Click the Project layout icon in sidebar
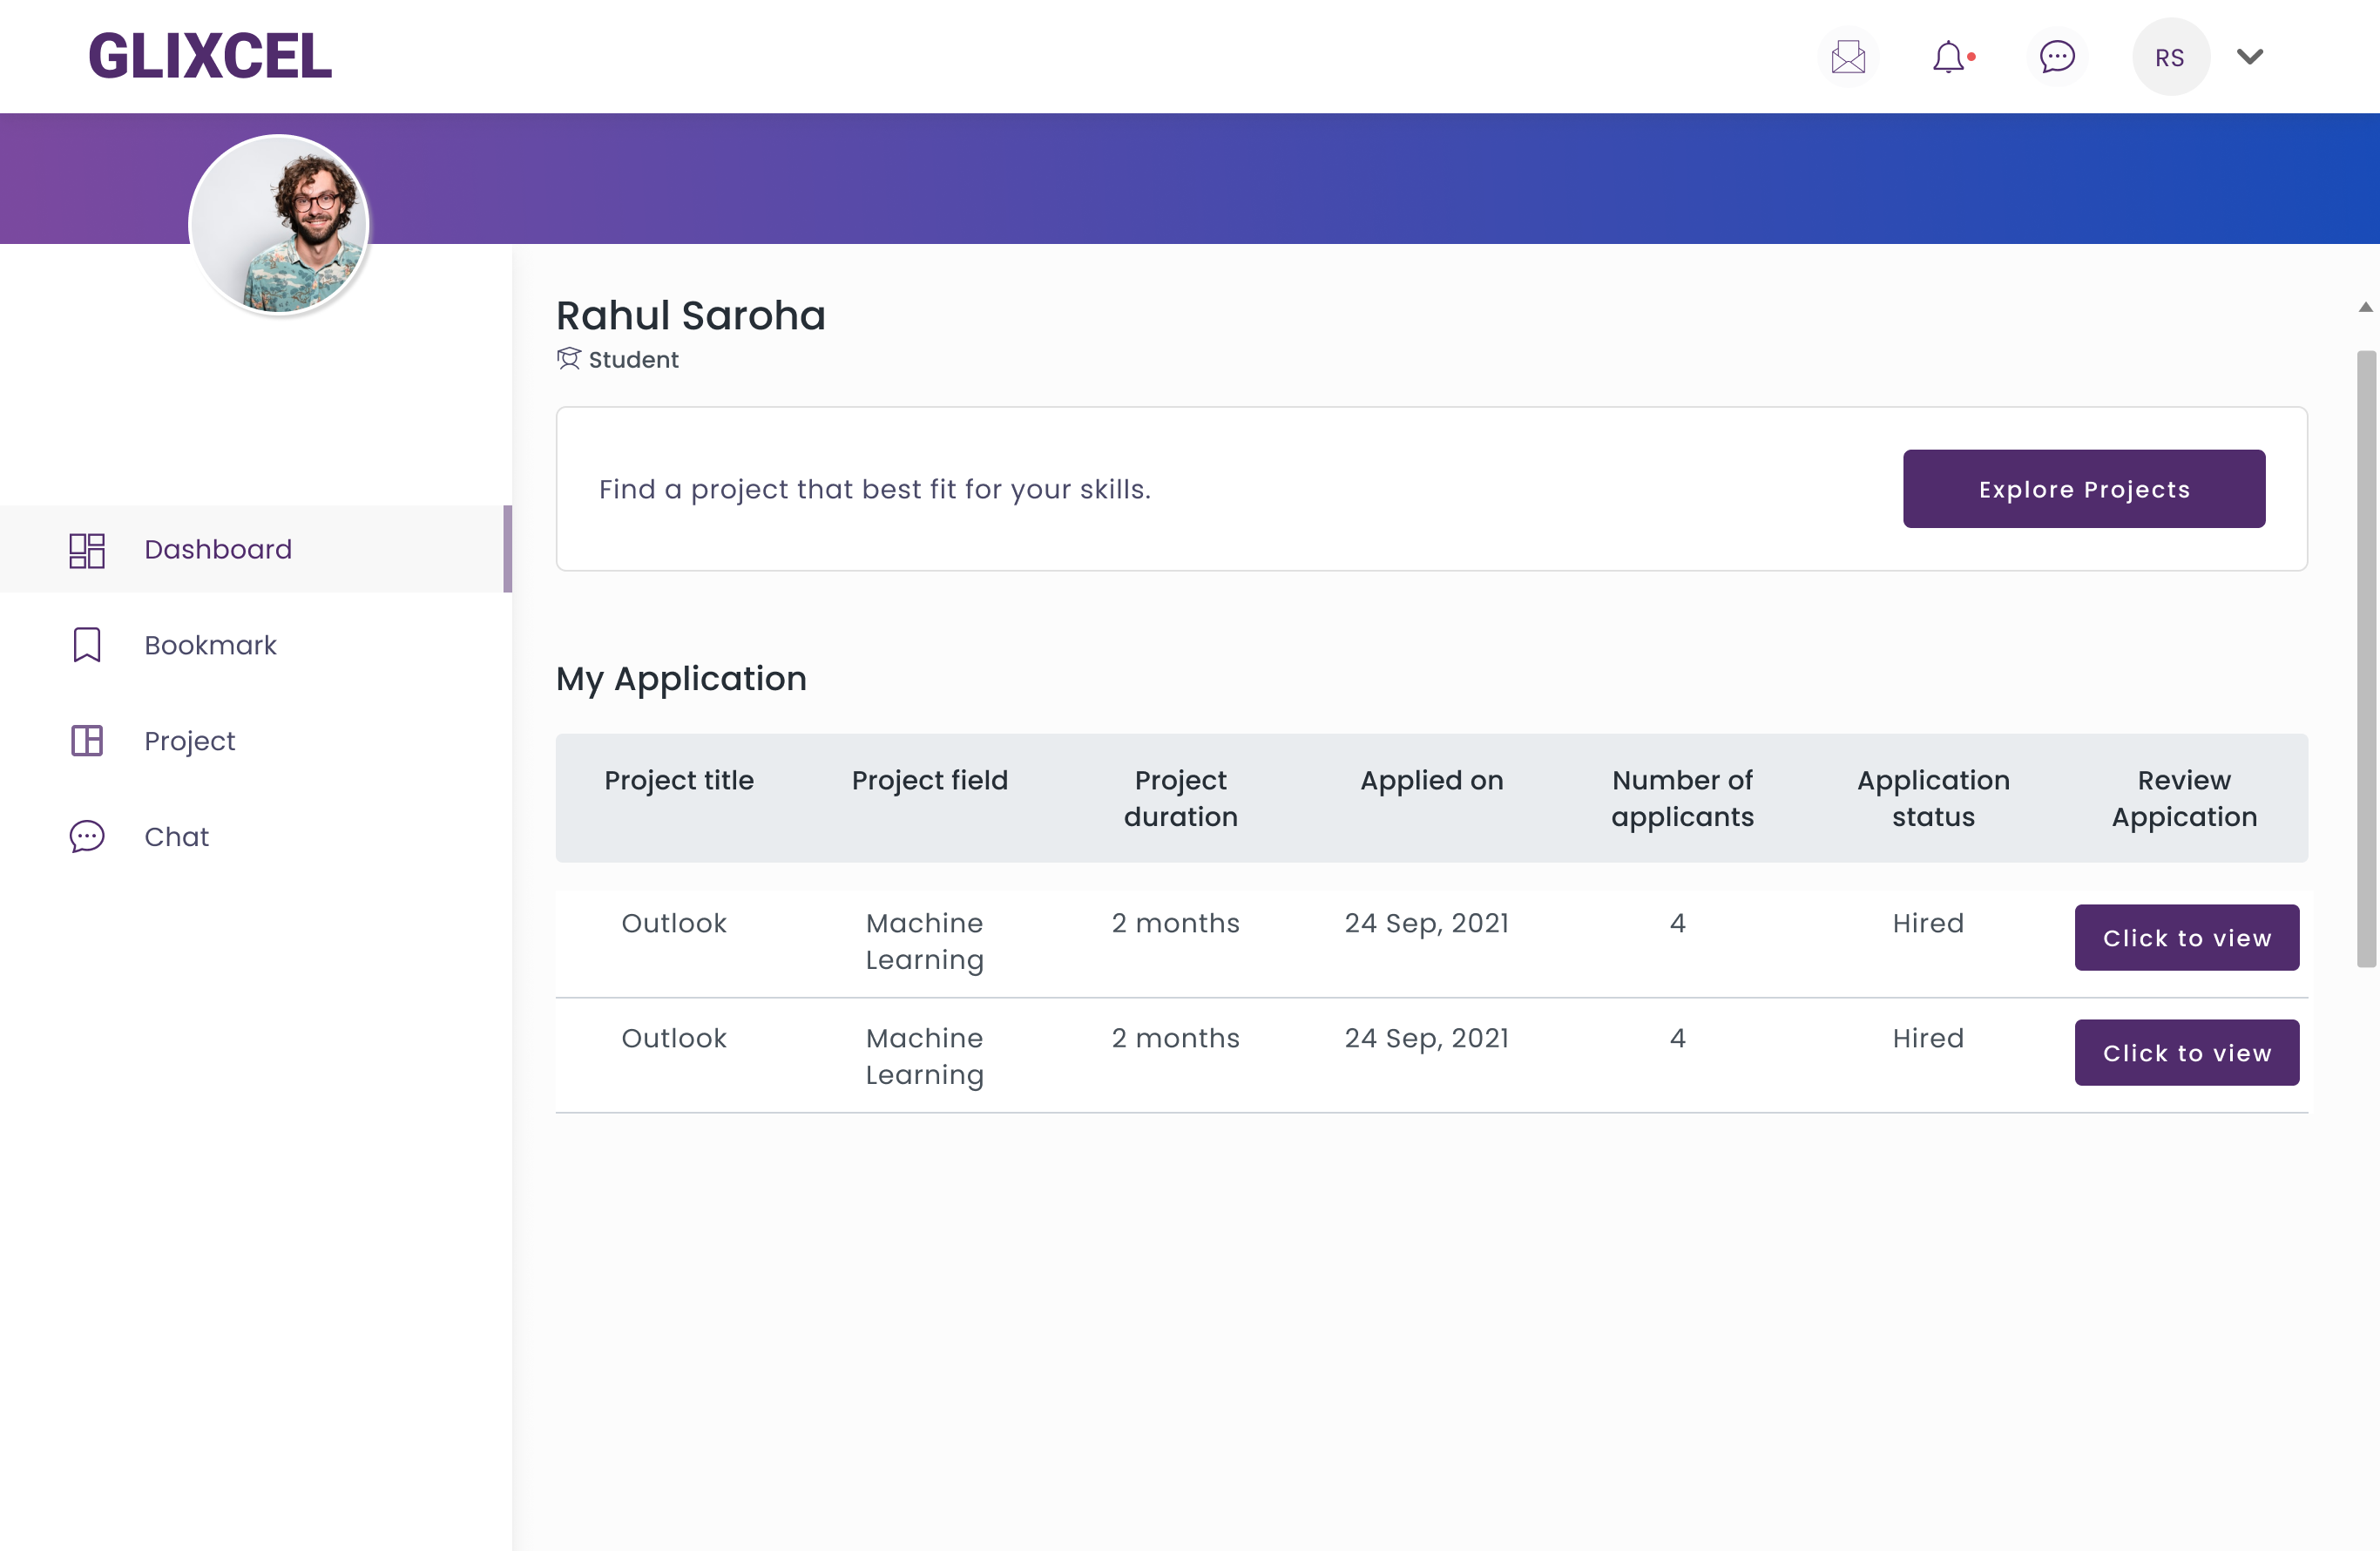Viewport: 2380px width, 1551px height. tap(87, 741)
